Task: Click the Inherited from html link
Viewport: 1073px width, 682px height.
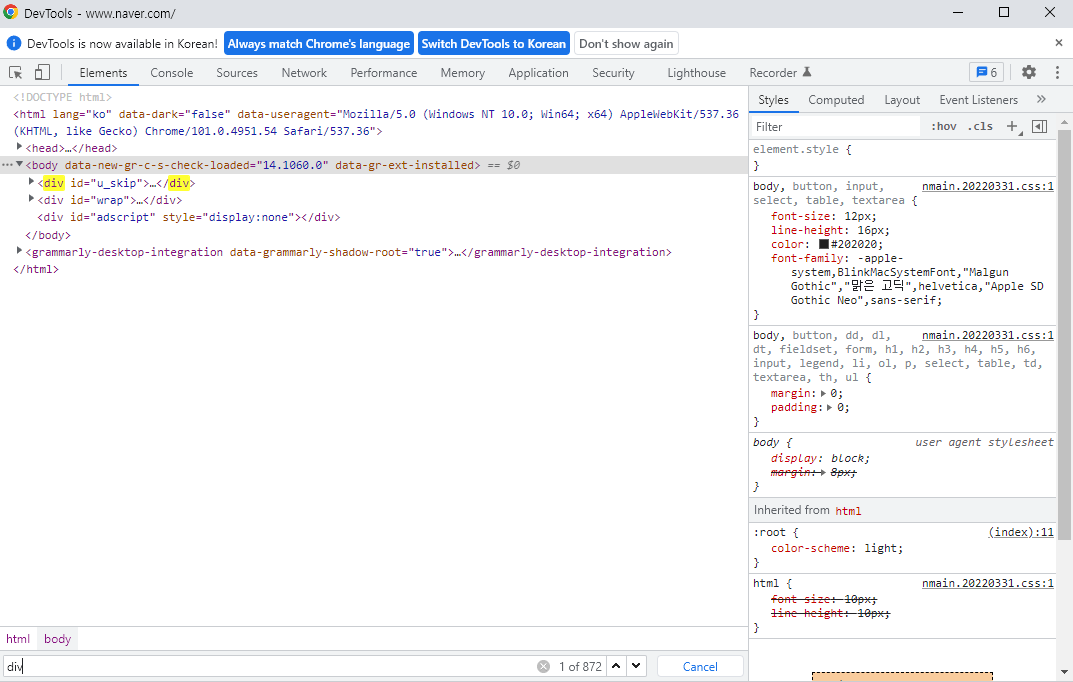Action: (849, 511)
